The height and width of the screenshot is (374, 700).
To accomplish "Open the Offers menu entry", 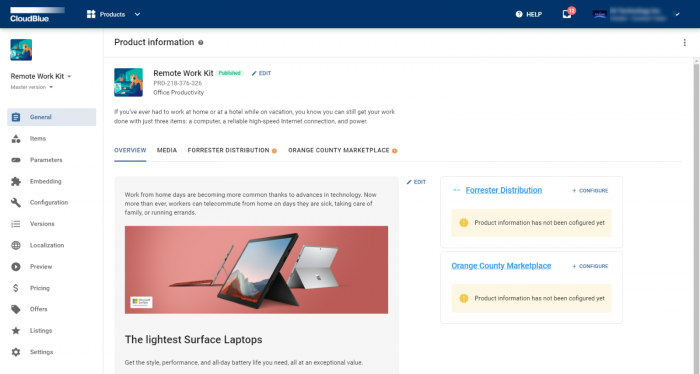I will point(52,309).
